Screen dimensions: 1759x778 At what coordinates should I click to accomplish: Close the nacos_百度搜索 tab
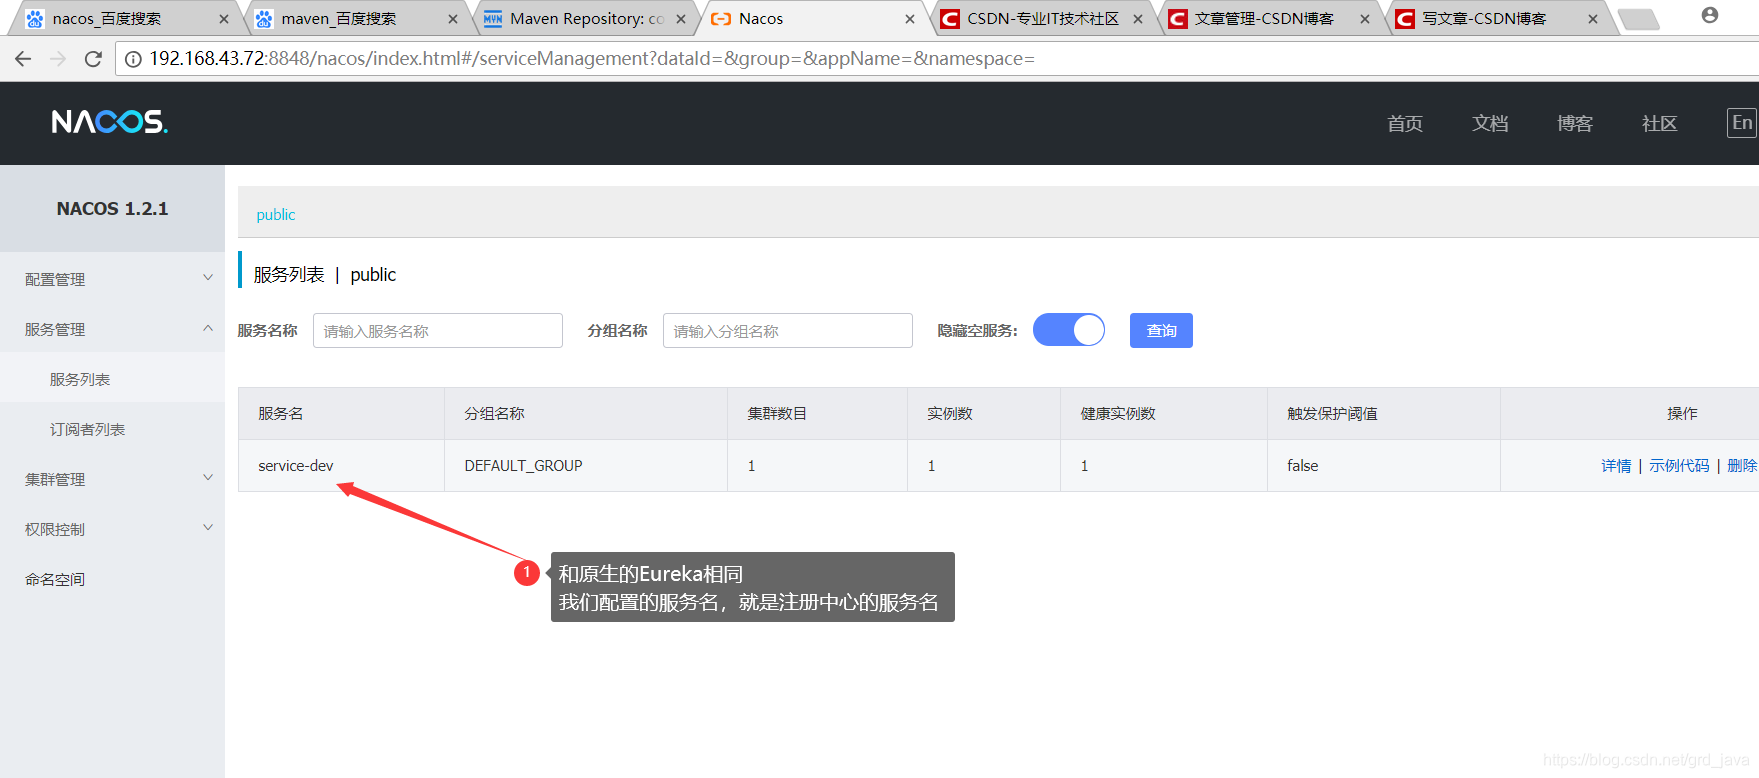click(x=223, y=19)
